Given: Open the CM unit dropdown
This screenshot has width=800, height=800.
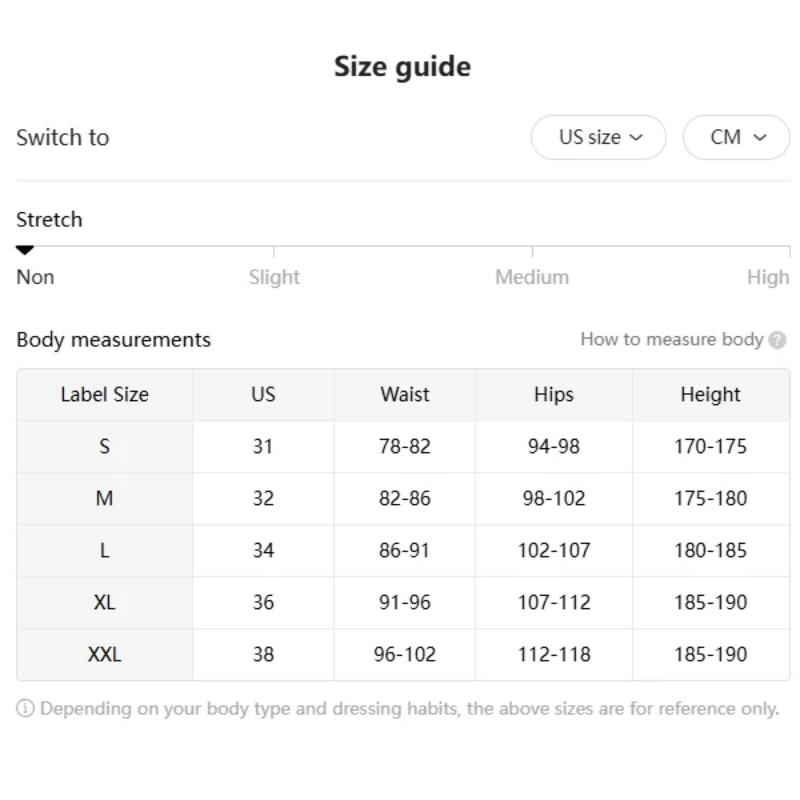Looking at the screenshot, I should tap(736, 138).
